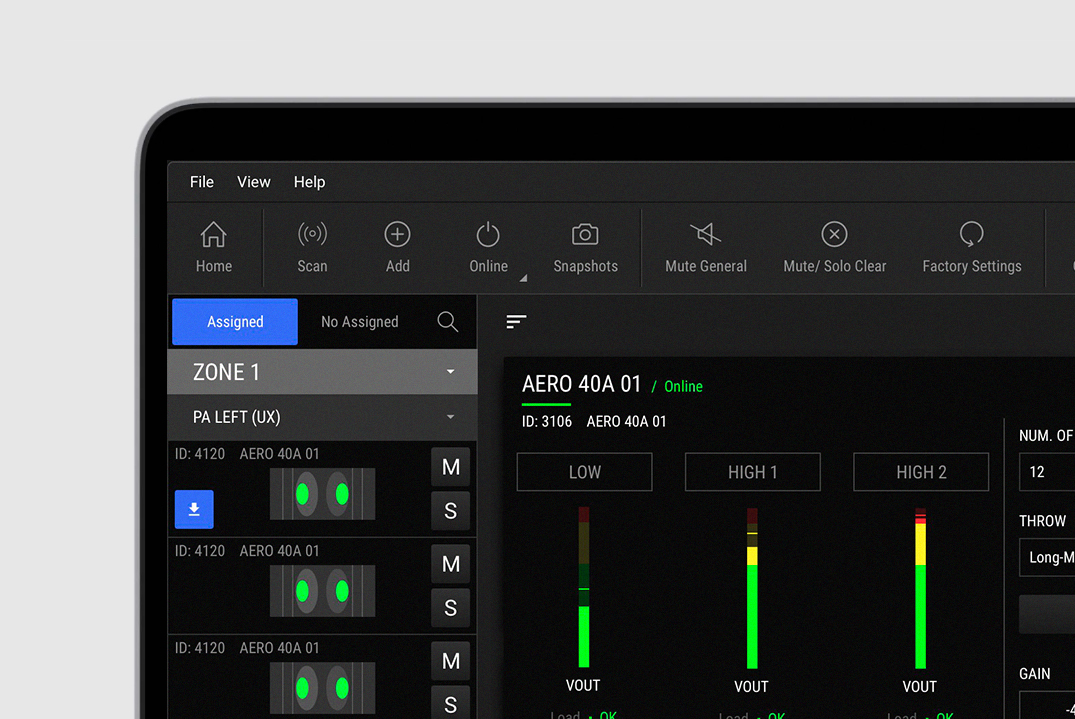Open Snapshots camera icon
Image resolution: width=1075 pixels, height=719 pixels.
(x=585, y=235)
